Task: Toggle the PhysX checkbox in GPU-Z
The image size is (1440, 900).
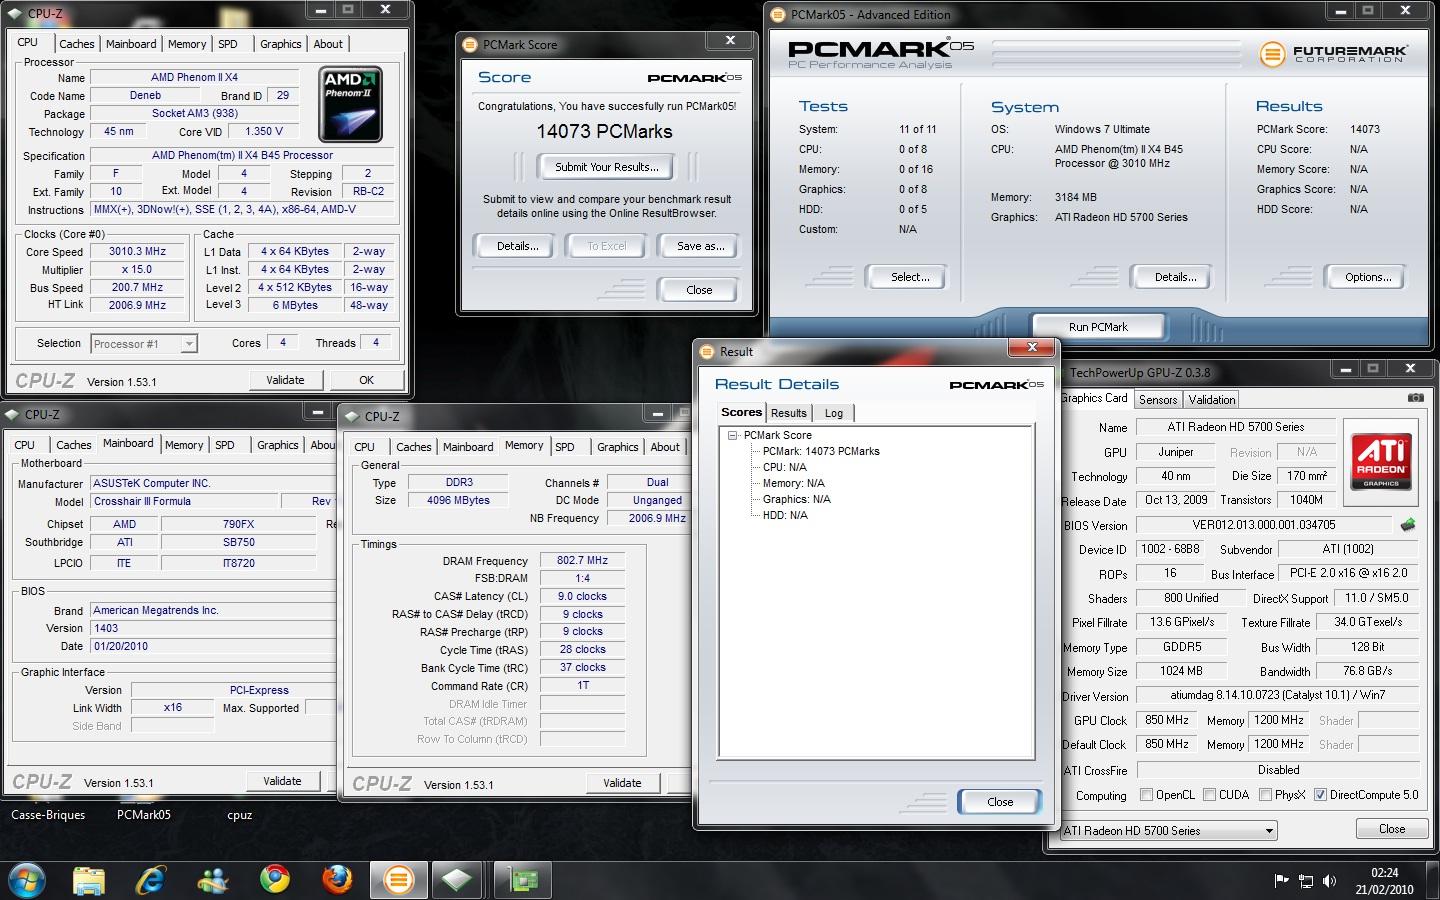Action: 1265,795
